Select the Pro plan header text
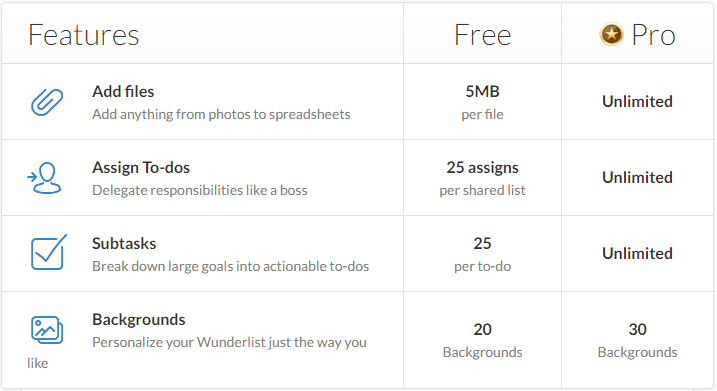 coord(653,35)
